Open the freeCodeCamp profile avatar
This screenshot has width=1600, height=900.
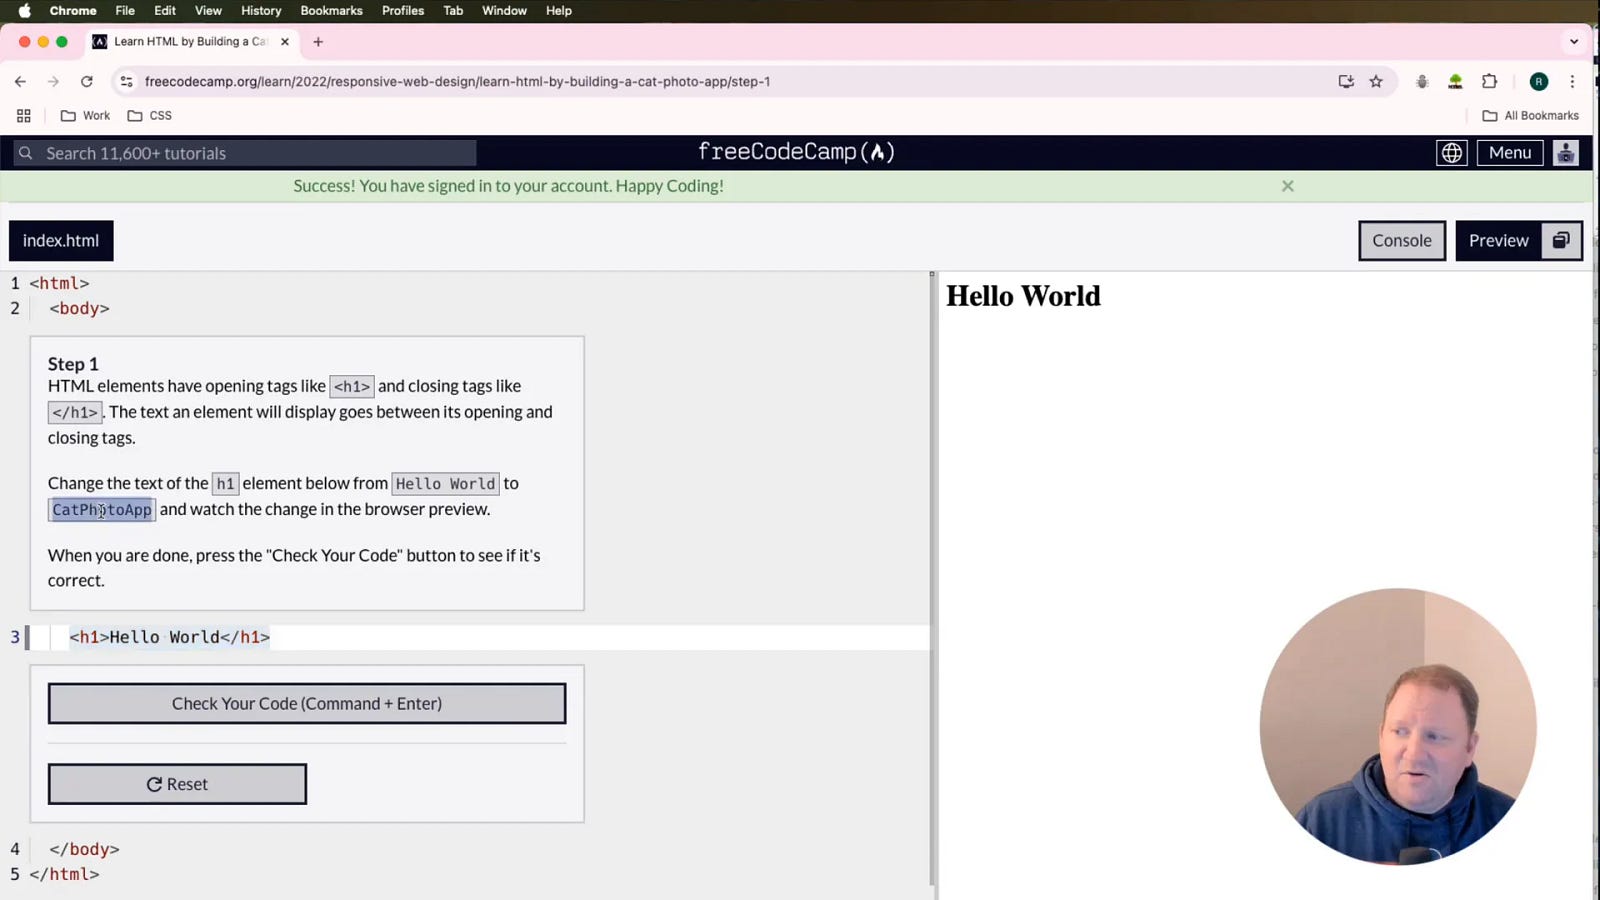coord(1565,153)
